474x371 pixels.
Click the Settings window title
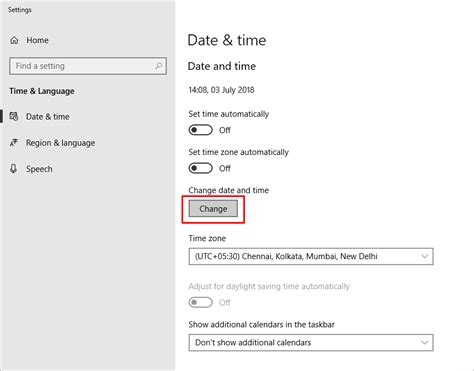click(x=20, y=10)
